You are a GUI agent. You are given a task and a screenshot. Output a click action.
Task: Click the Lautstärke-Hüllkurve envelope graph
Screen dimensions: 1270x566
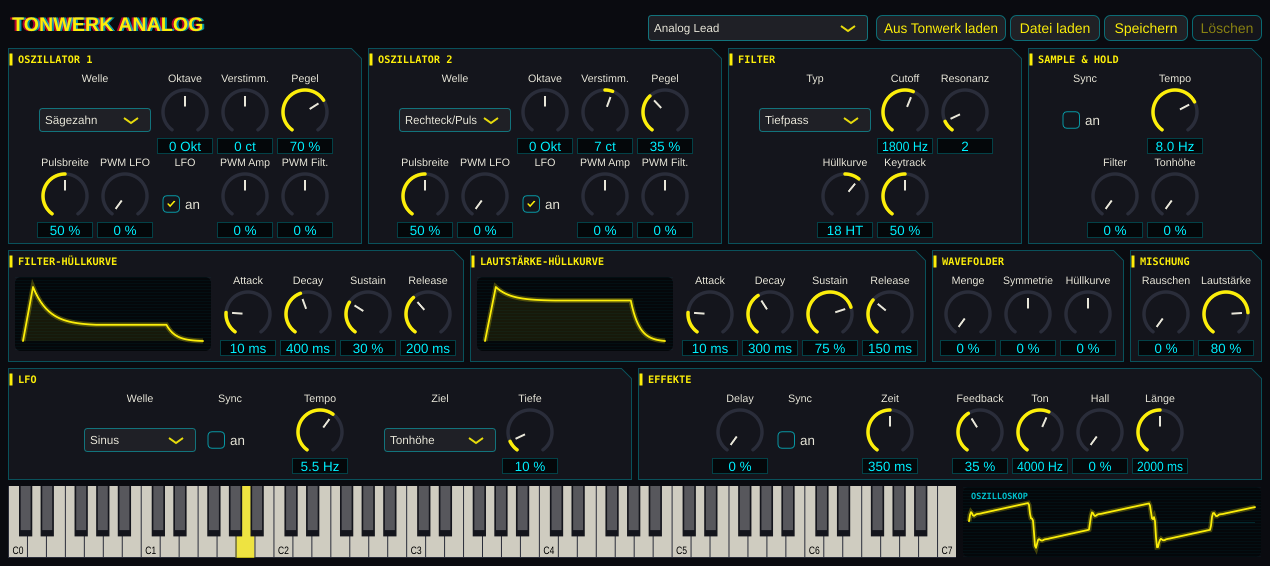tap(575, 314)
